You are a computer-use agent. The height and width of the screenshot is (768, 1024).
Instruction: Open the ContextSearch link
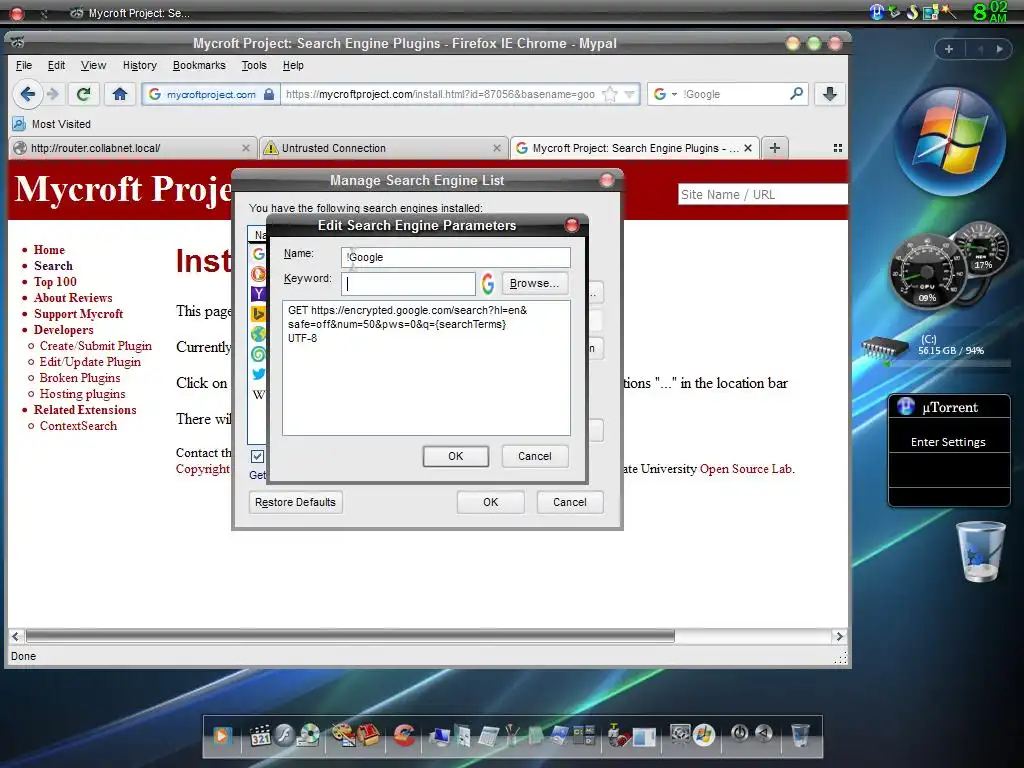click(x=78, y=426)
